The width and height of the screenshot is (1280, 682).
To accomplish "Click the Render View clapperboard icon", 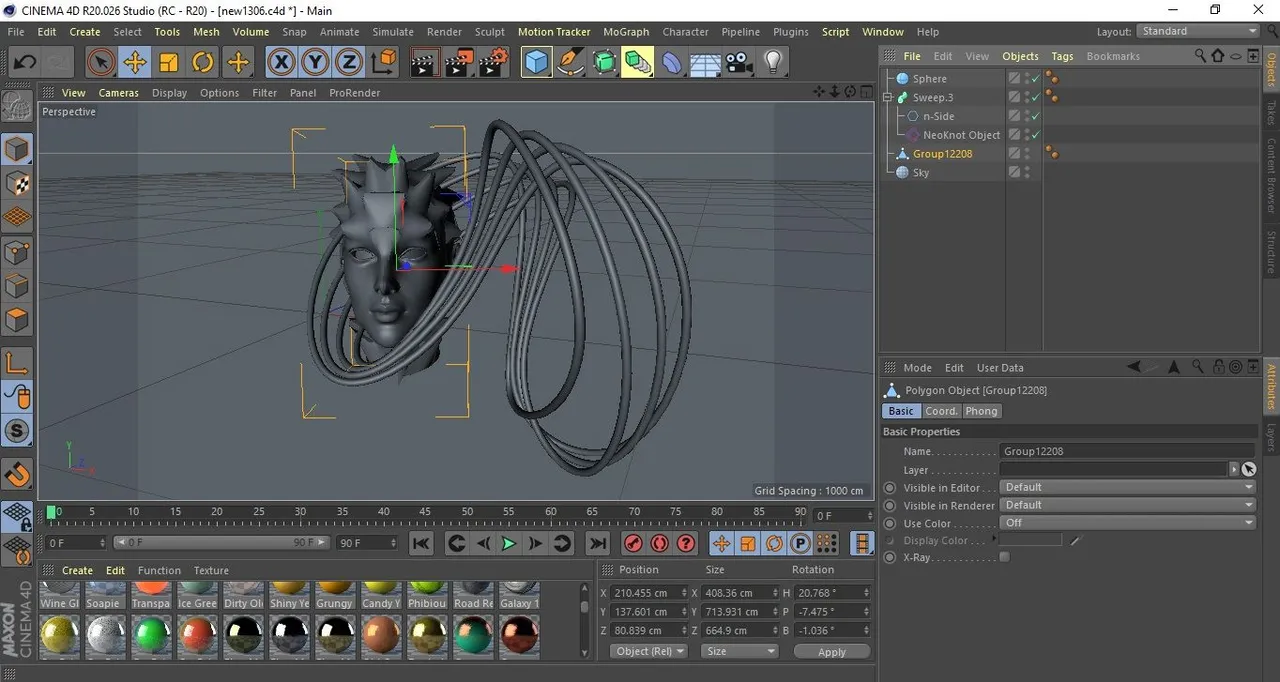I will point(425,62).
